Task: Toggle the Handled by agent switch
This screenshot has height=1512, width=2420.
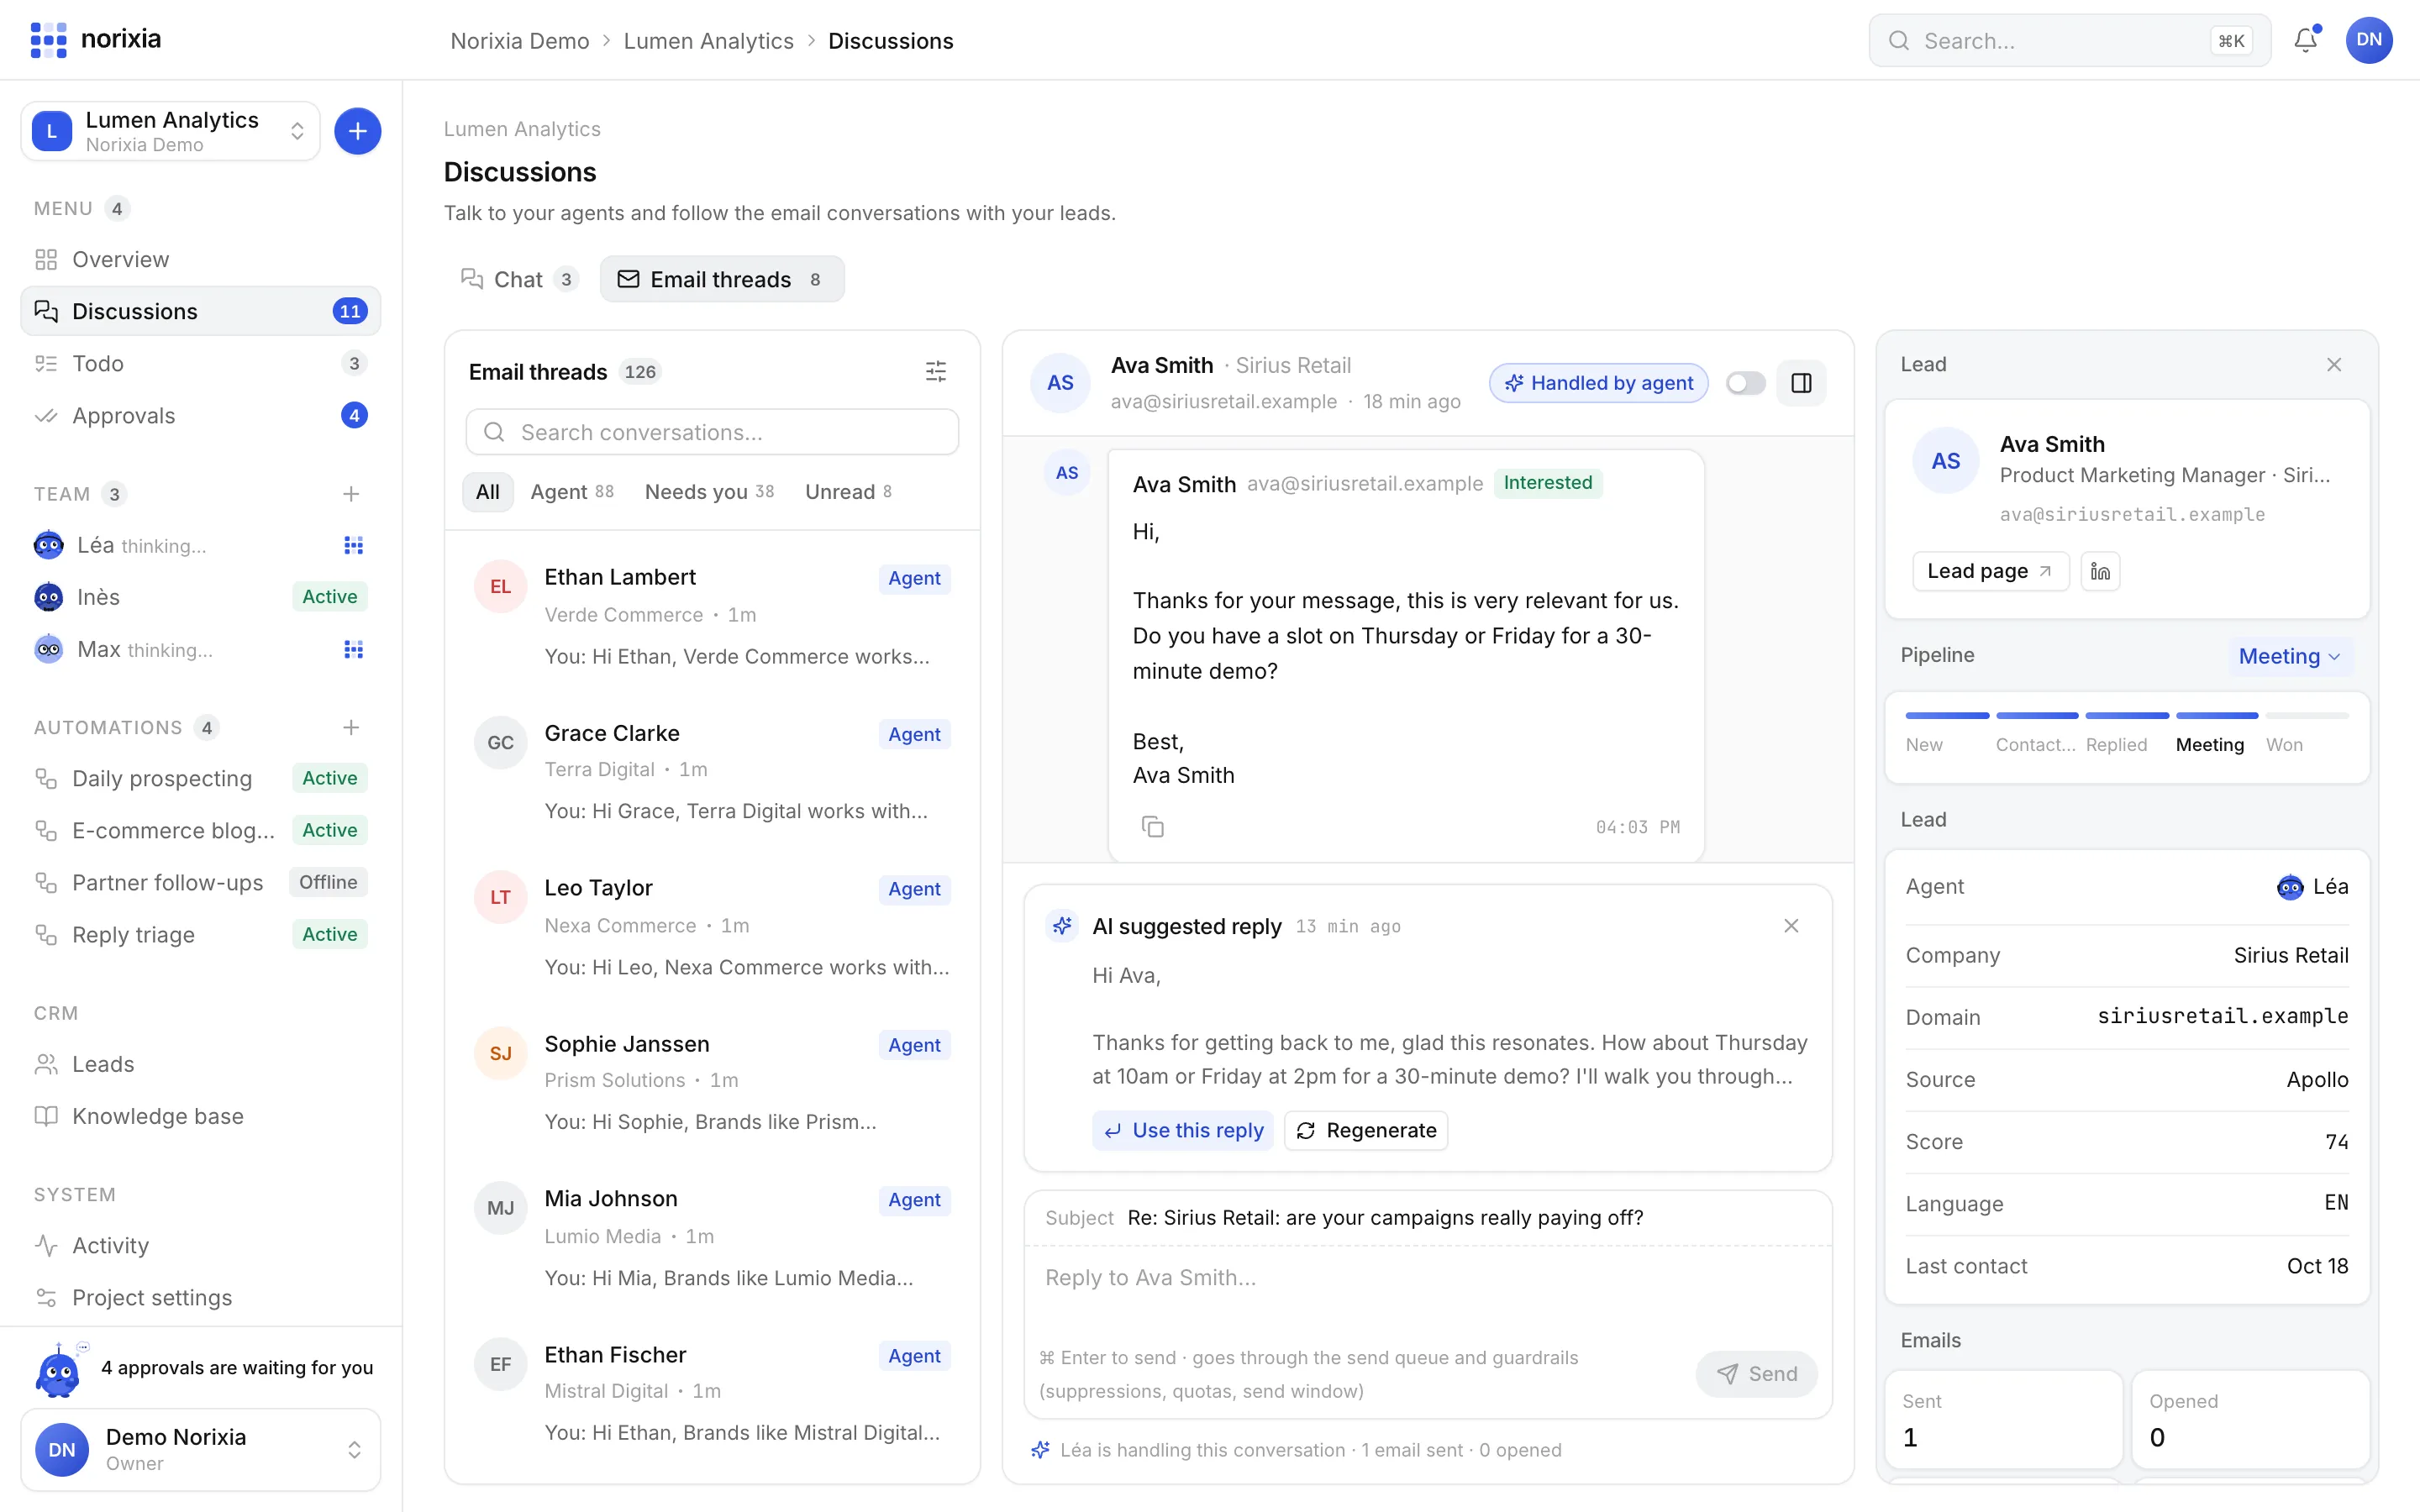Action: coord(1746,383)
